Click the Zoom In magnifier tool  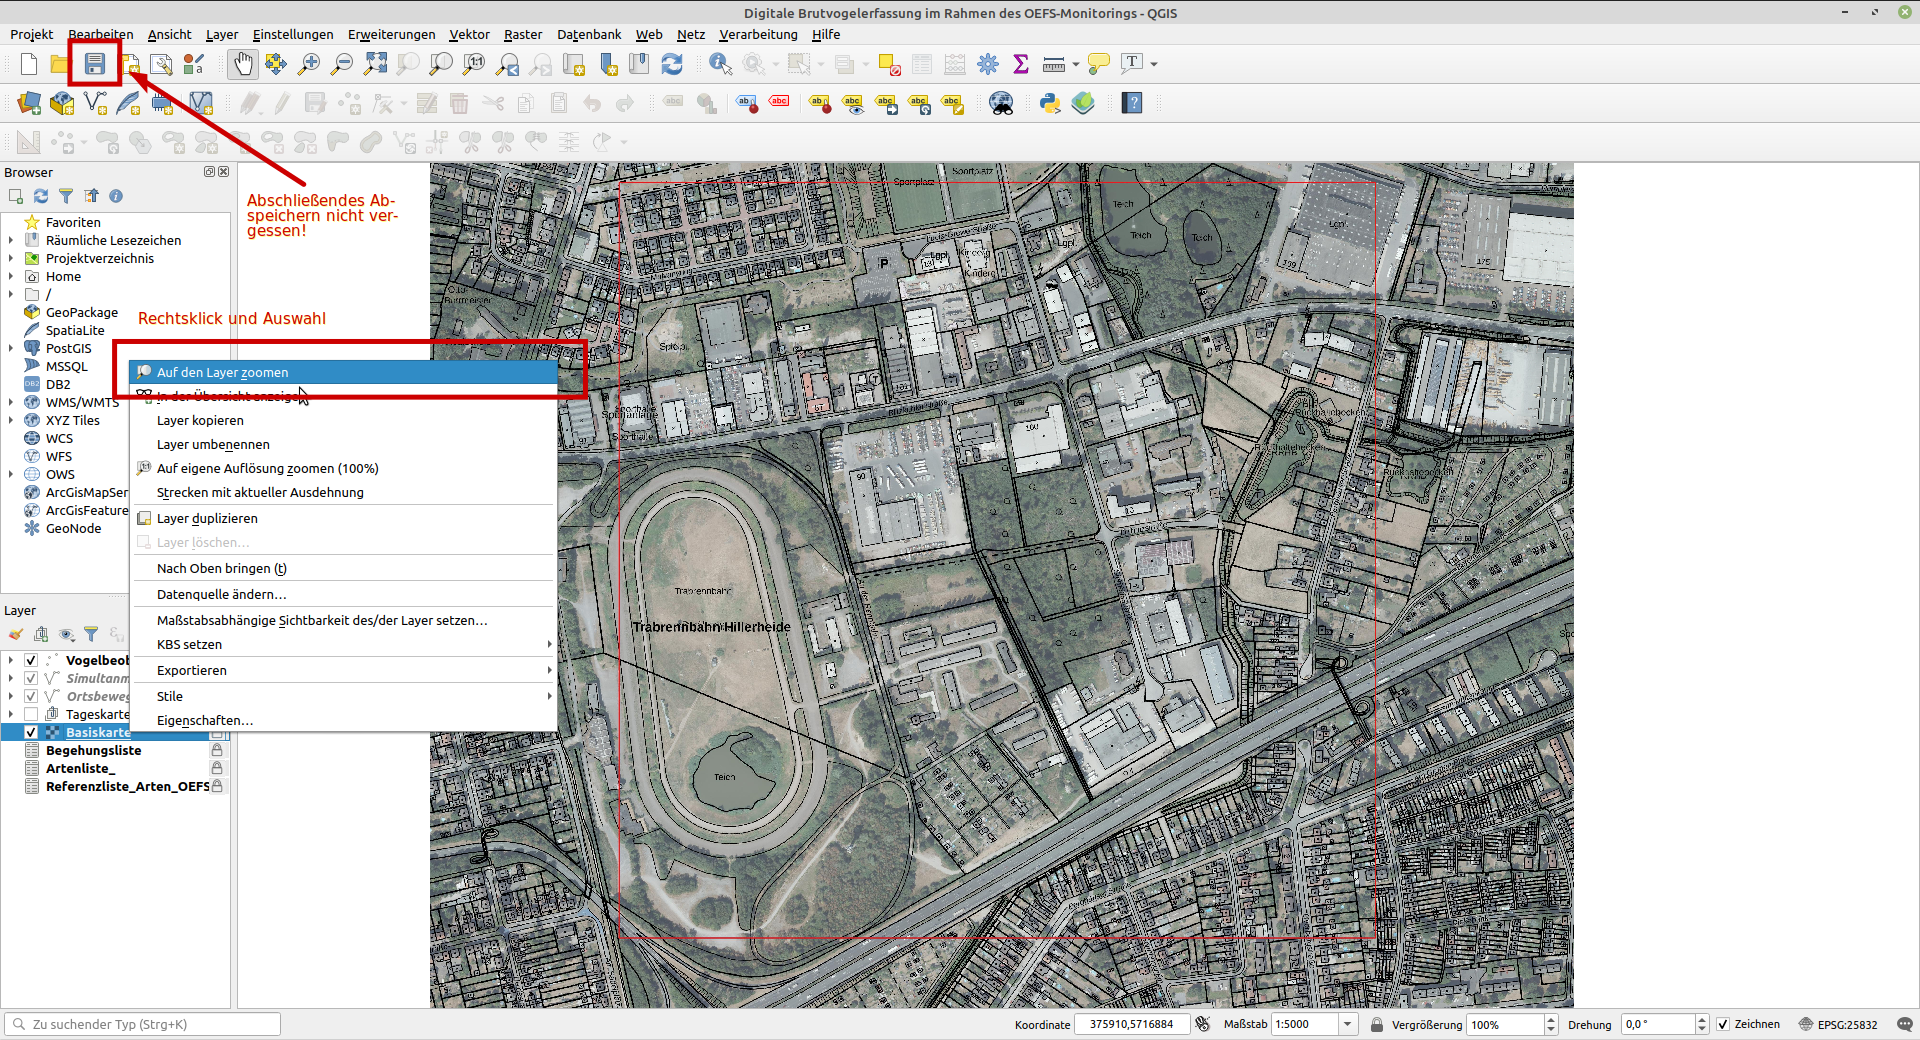(309, 64)
